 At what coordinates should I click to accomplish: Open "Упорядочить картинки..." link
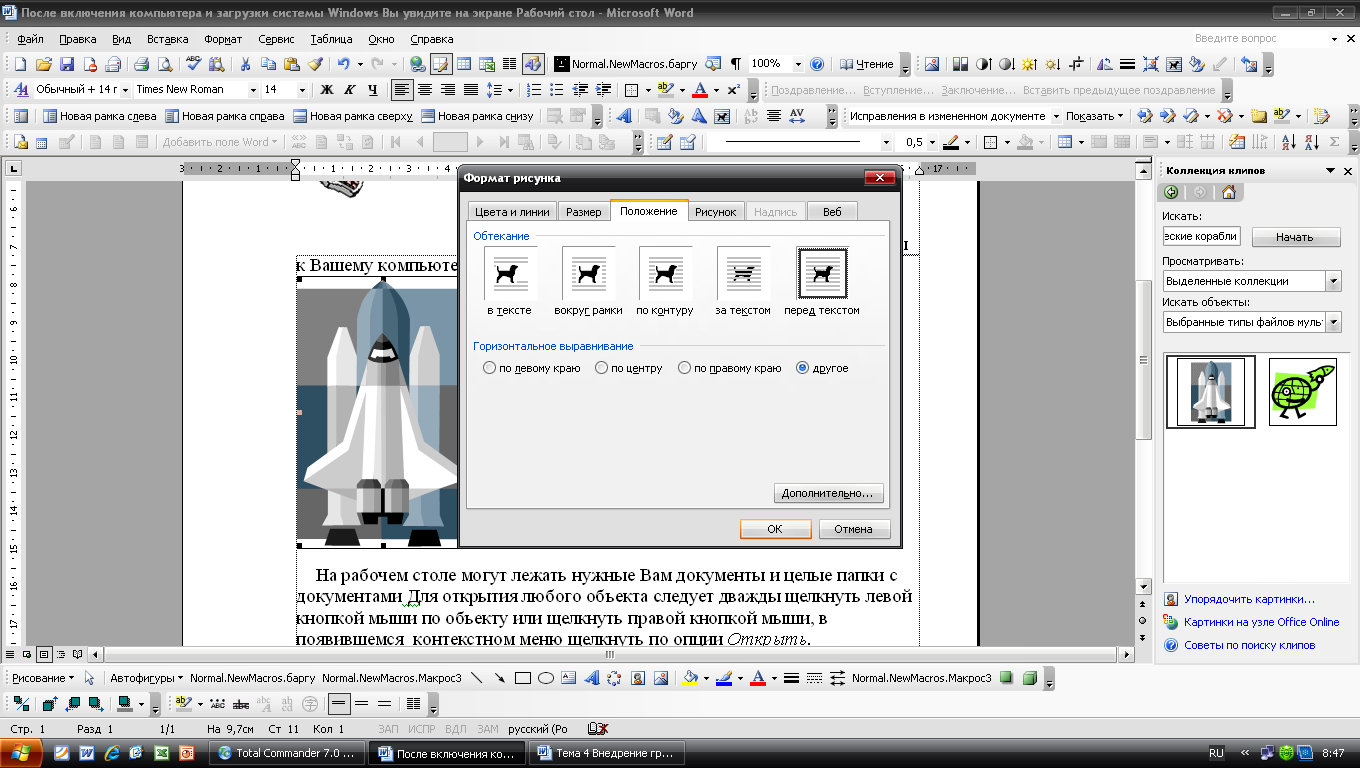(1249, 599)
